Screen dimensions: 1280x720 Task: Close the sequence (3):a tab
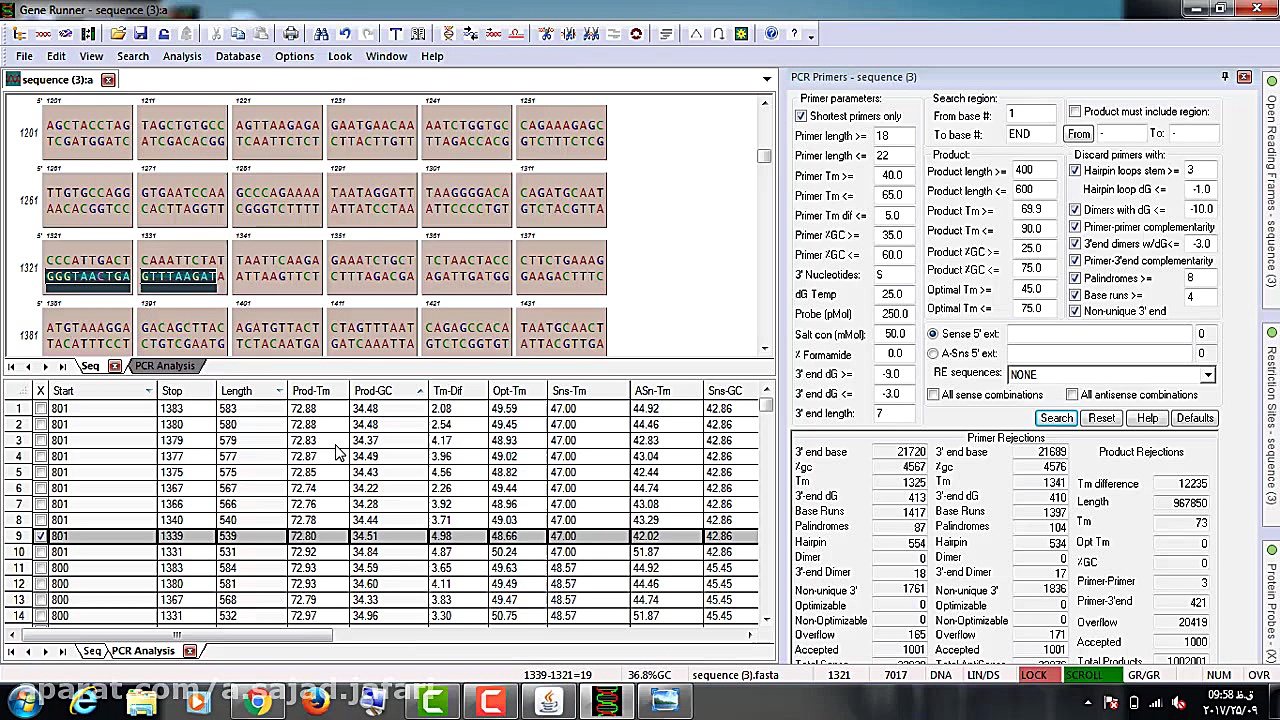point(108,80)
